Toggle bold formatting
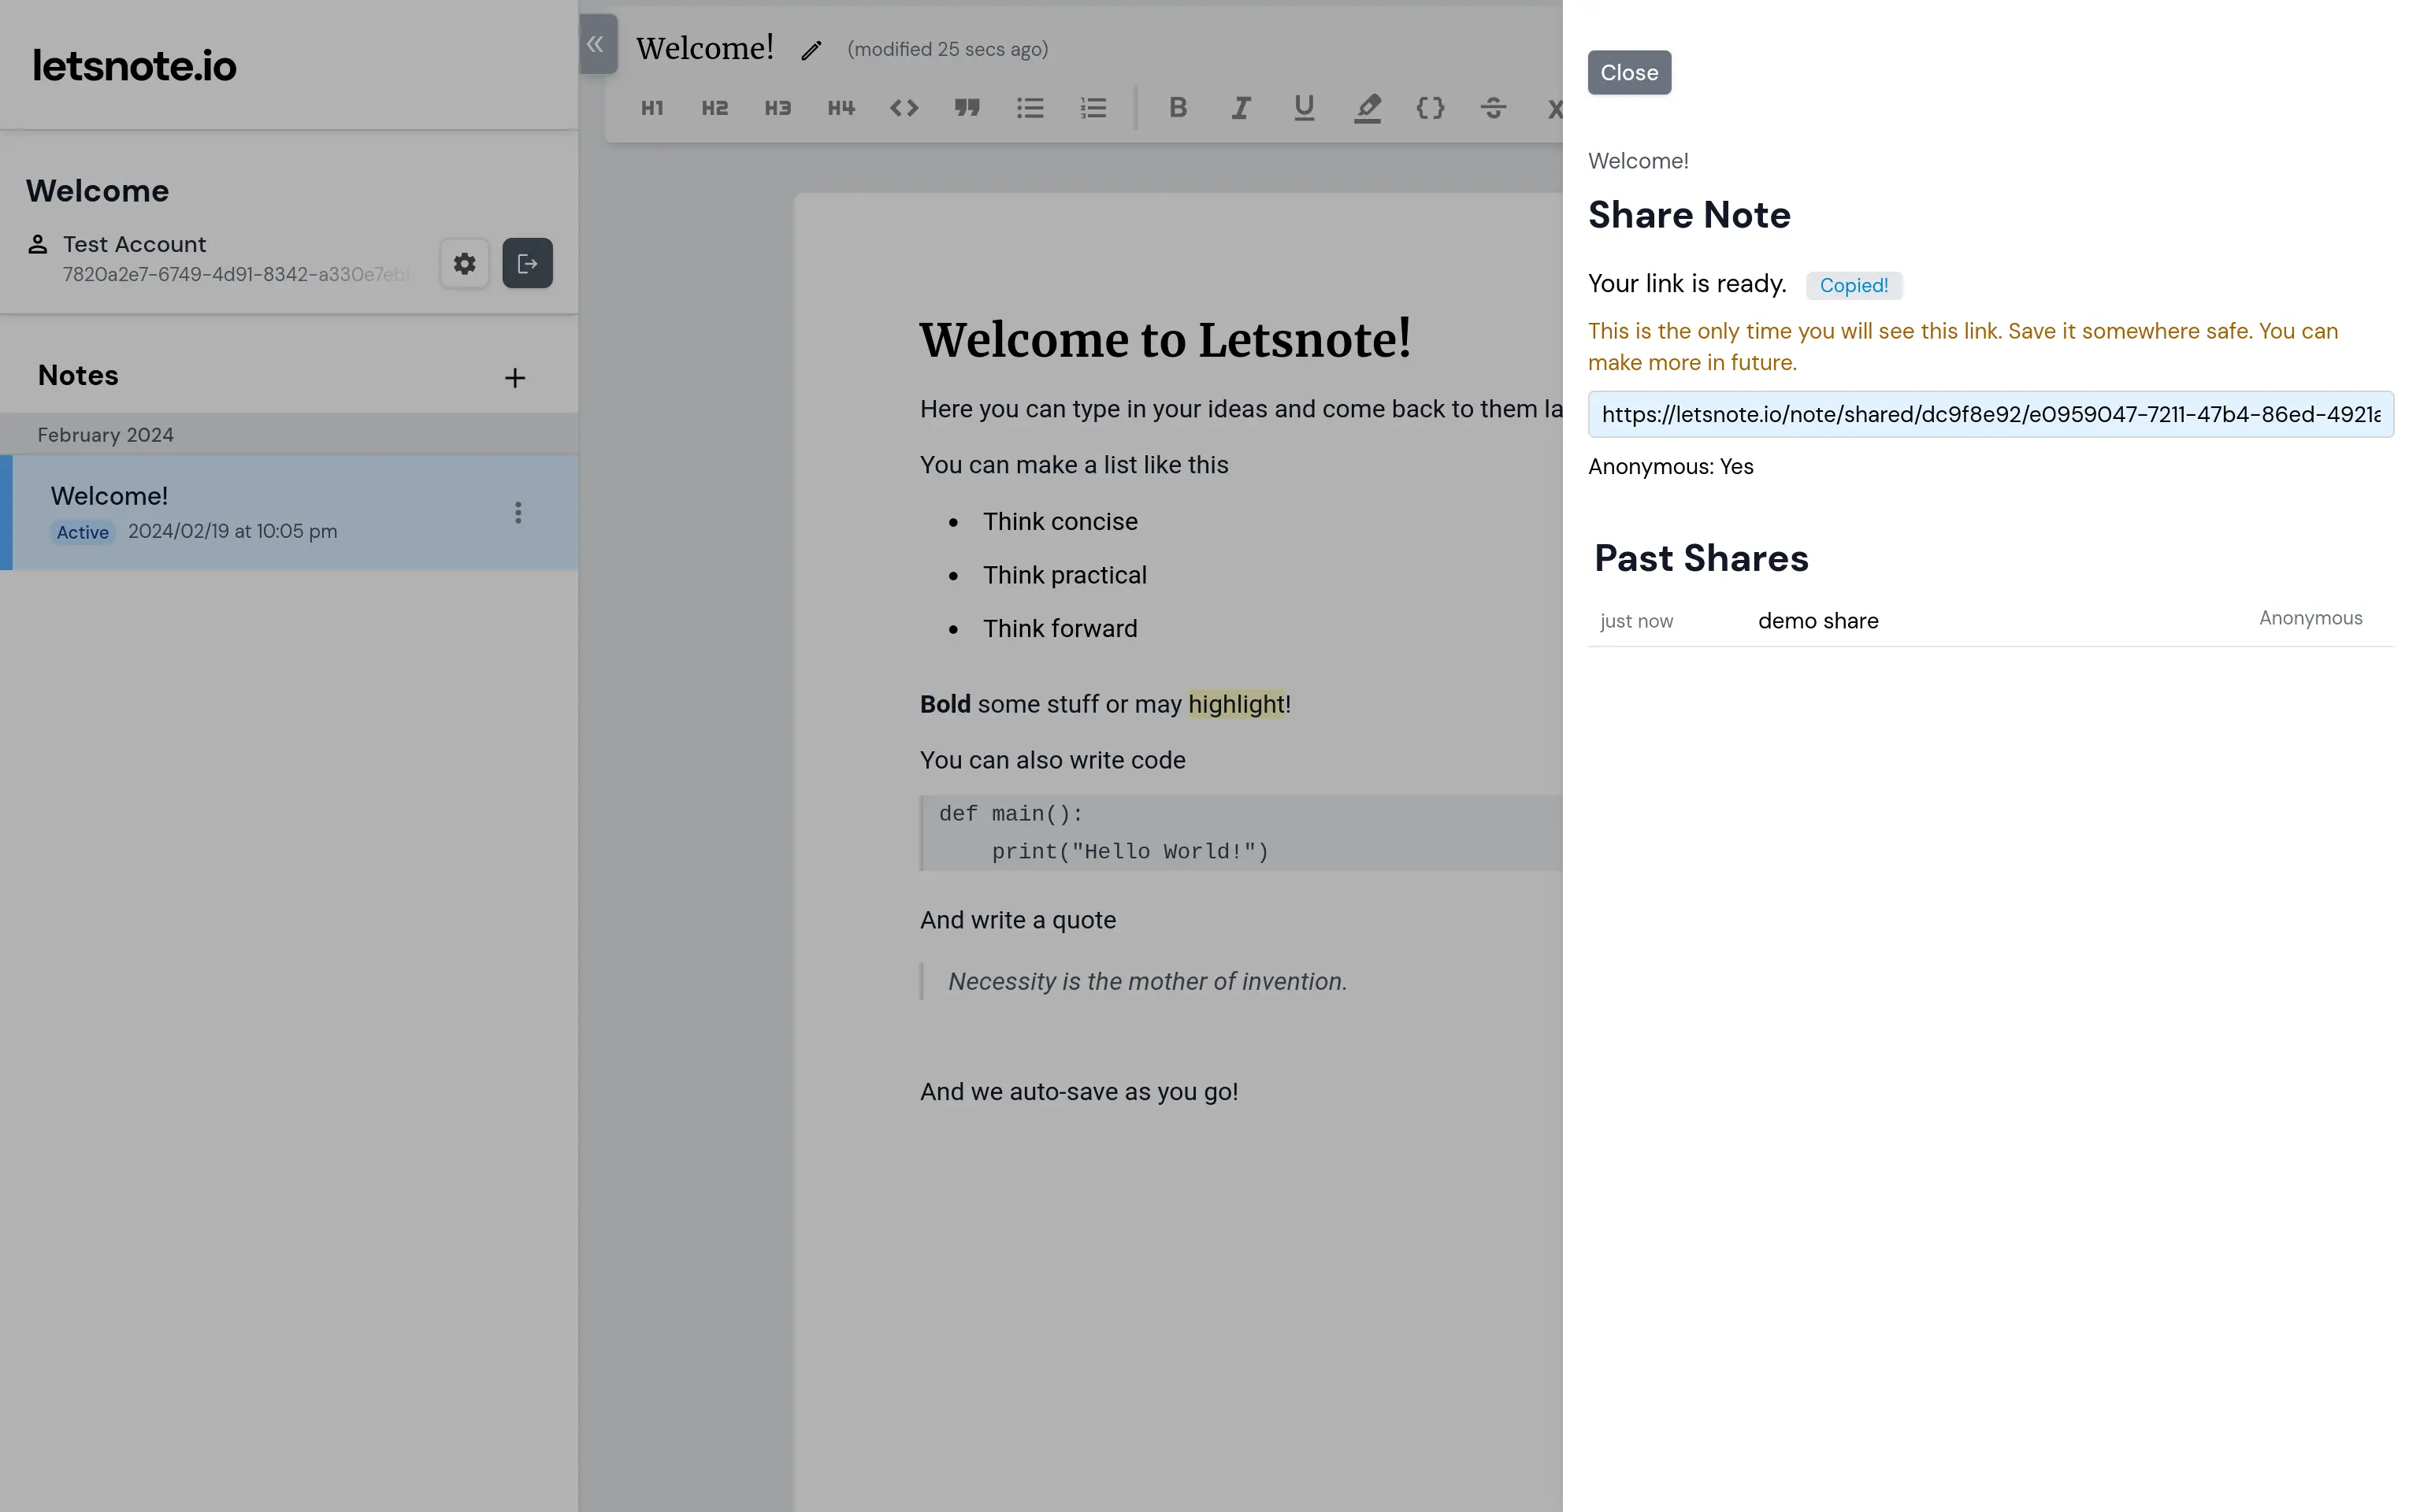This screenshot has height=1512, width=2420. pos(1177,108)
